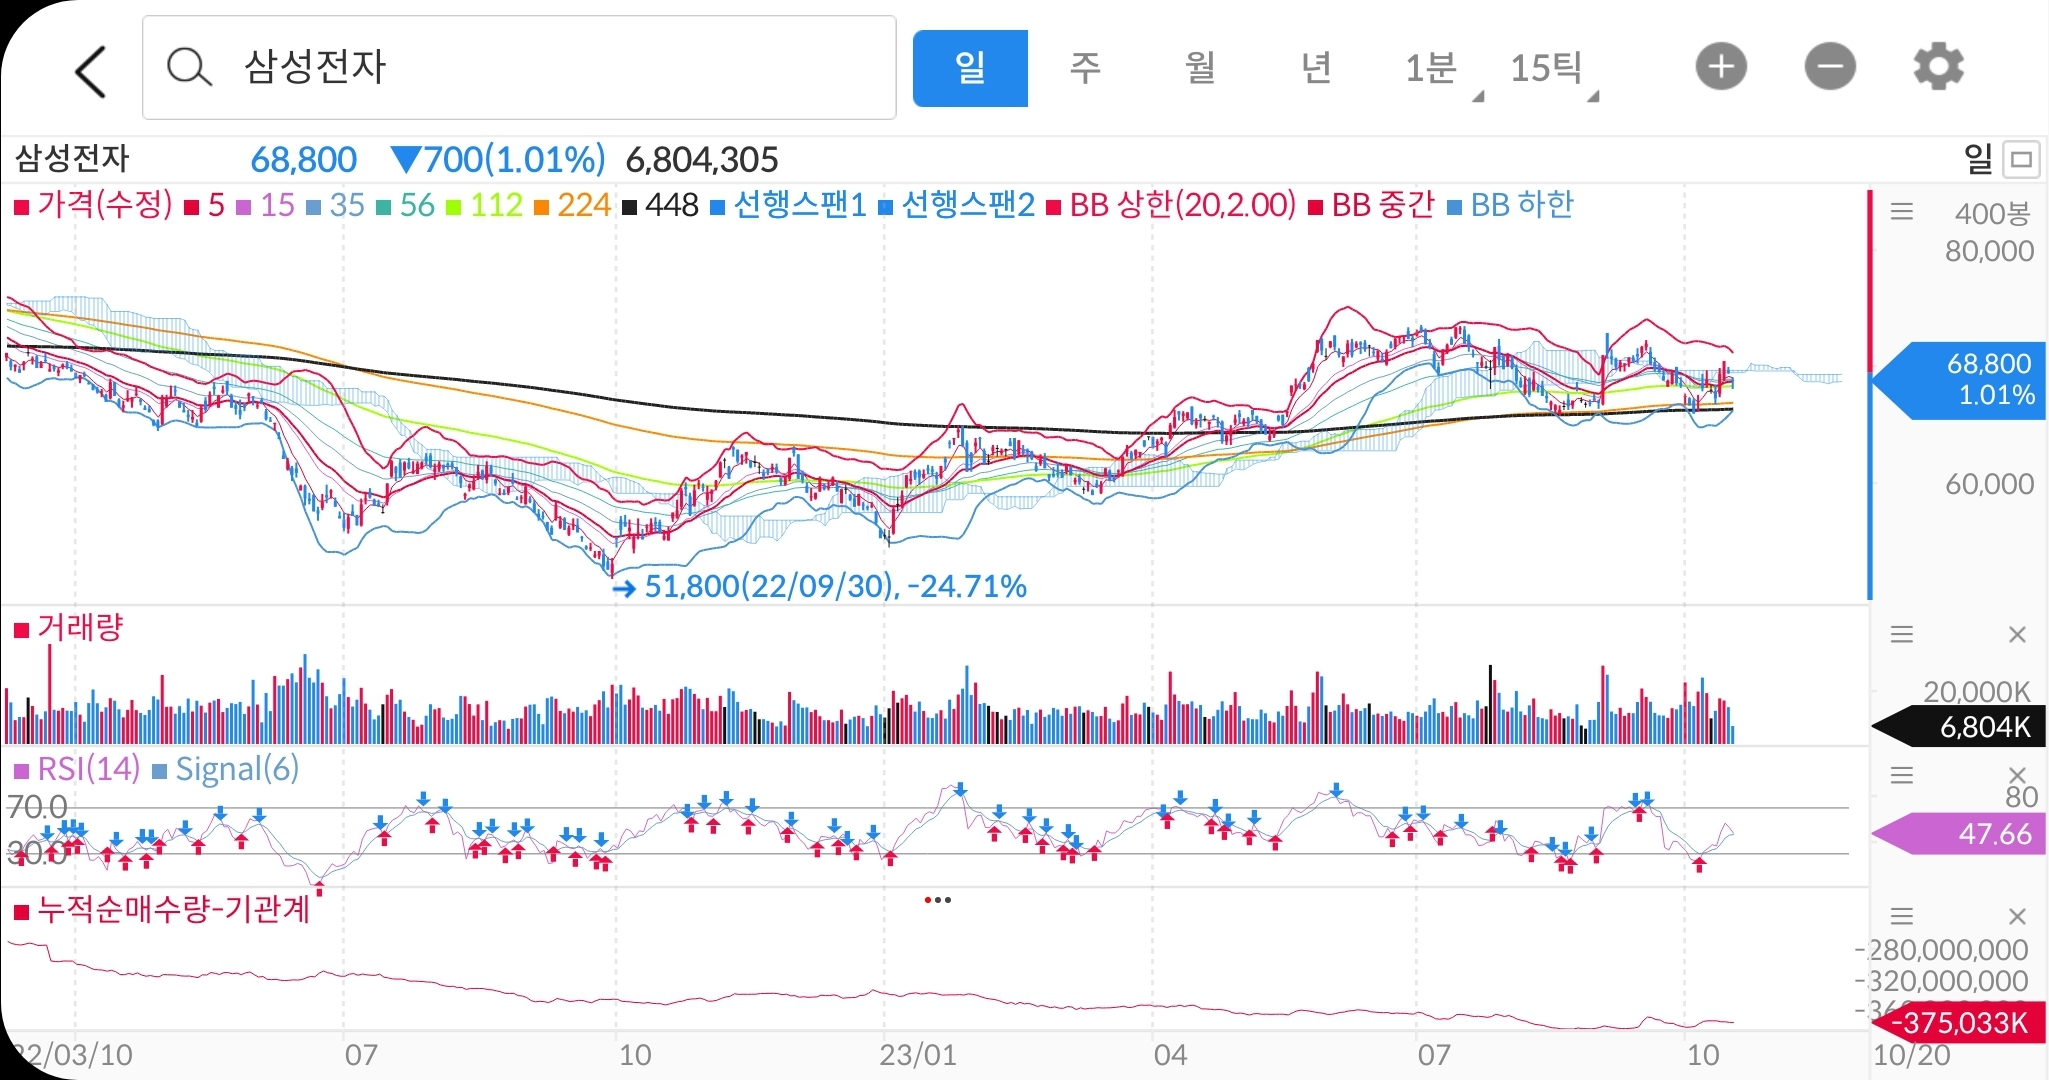Tap the 6,804K volume value tag
The image size is (2049, 1080).
pyautogui.click(x=1960, y=727)
